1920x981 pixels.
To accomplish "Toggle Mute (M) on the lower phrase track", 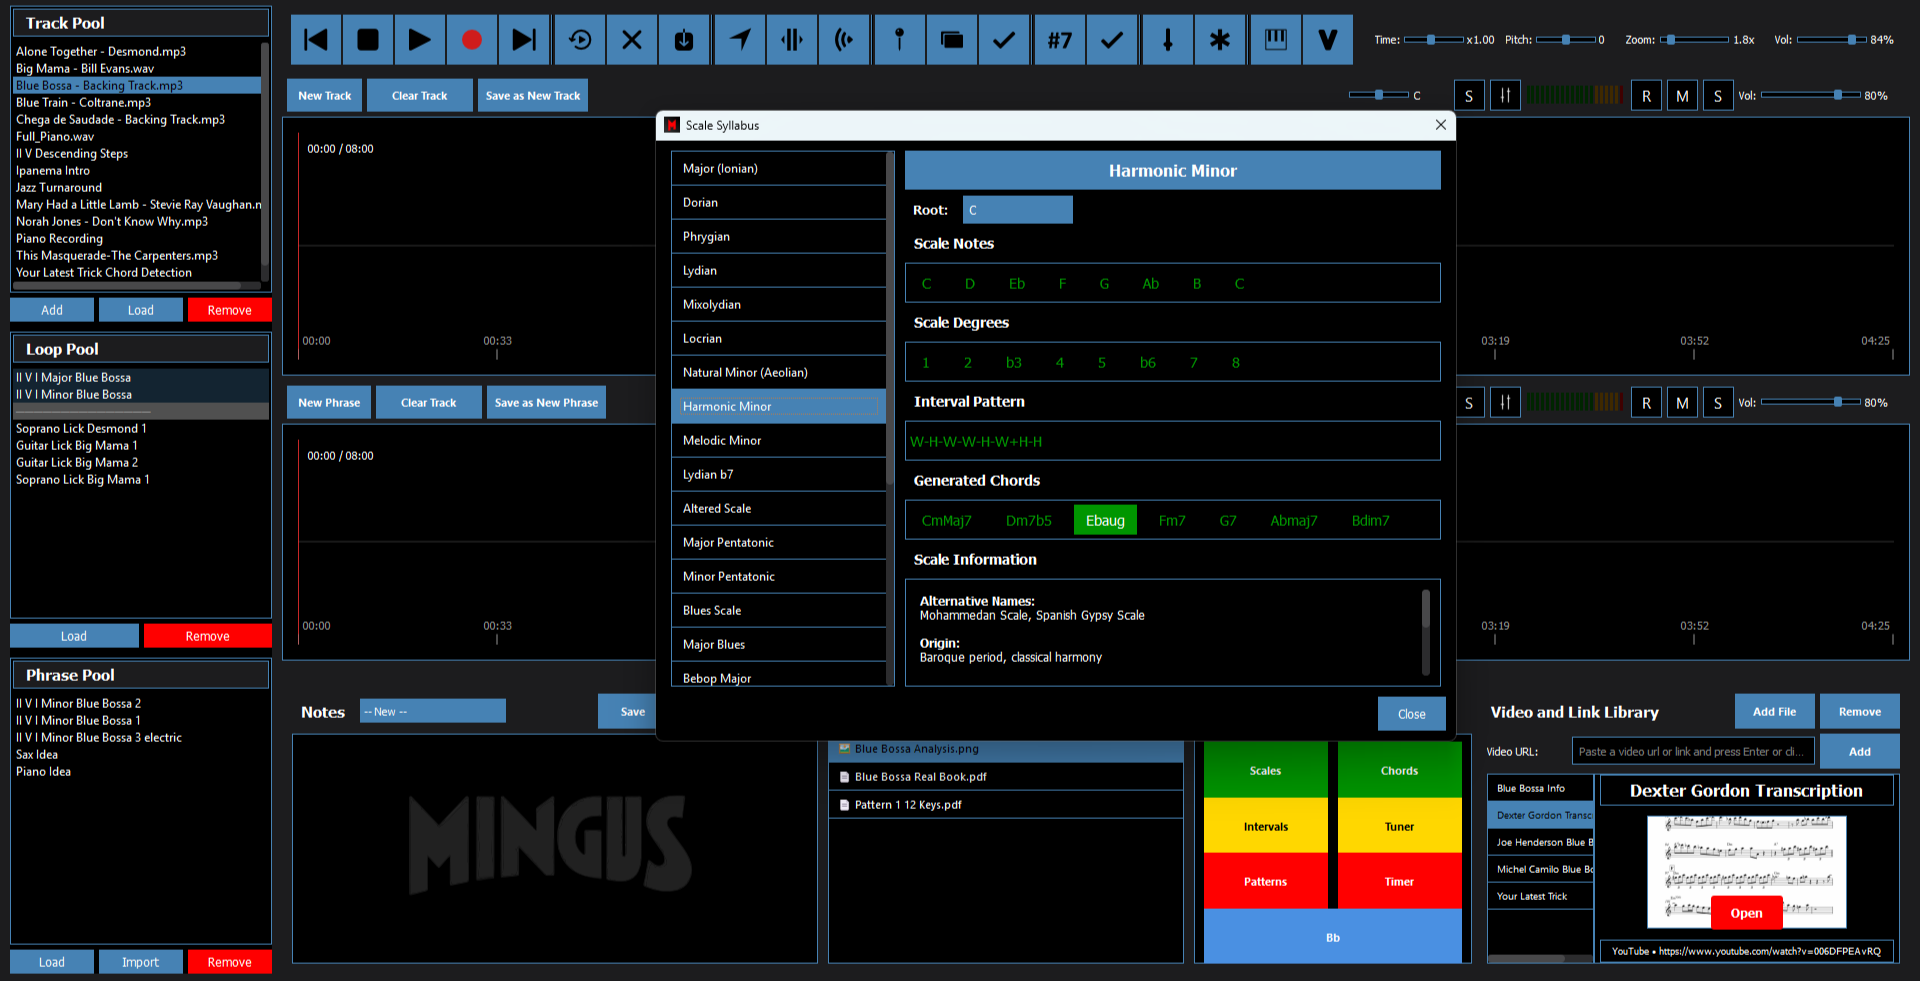I will click(1682, 403).
